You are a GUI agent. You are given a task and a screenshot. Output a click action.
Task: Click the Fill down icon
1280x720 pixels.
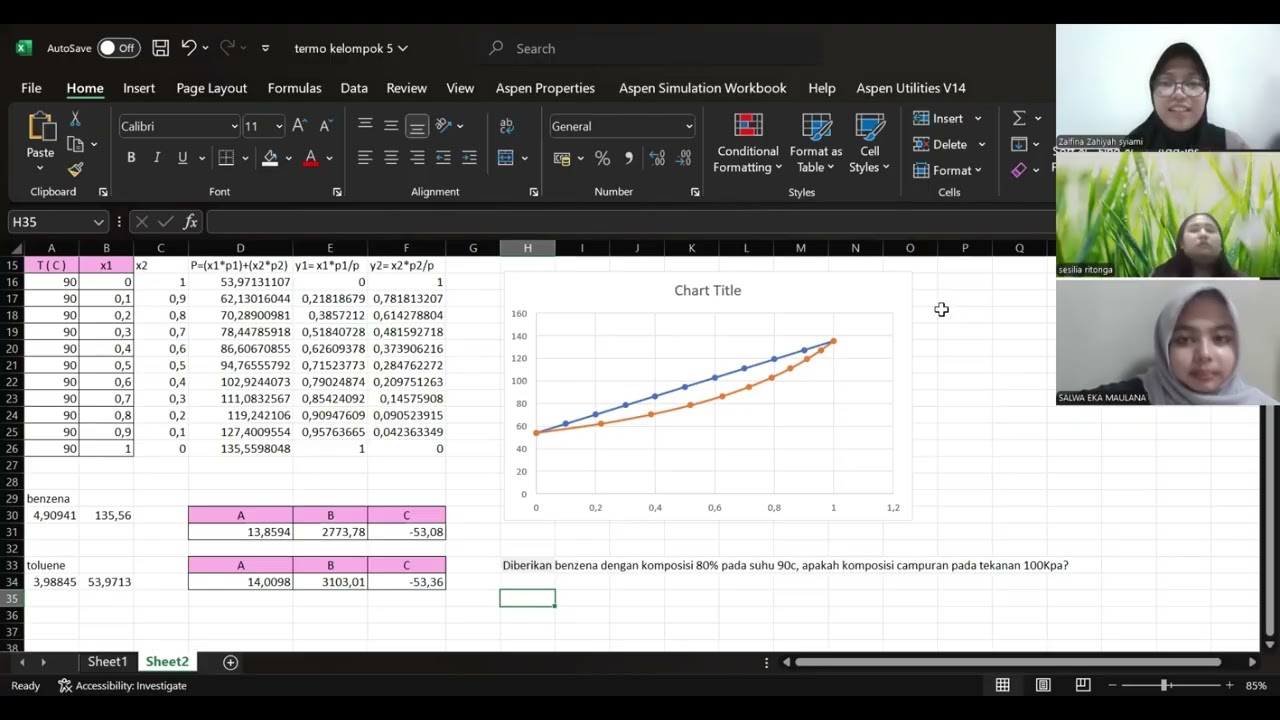point(1019,144)
